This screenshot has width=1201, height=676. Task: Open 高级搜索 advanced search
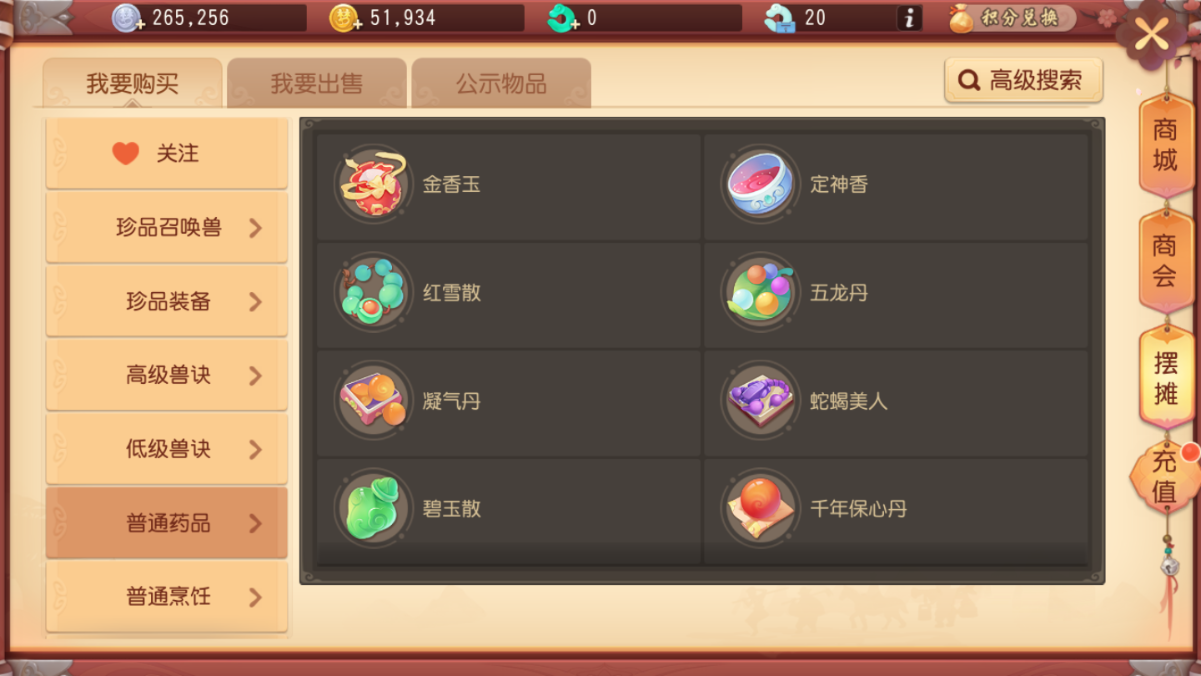coord(1023,80)
